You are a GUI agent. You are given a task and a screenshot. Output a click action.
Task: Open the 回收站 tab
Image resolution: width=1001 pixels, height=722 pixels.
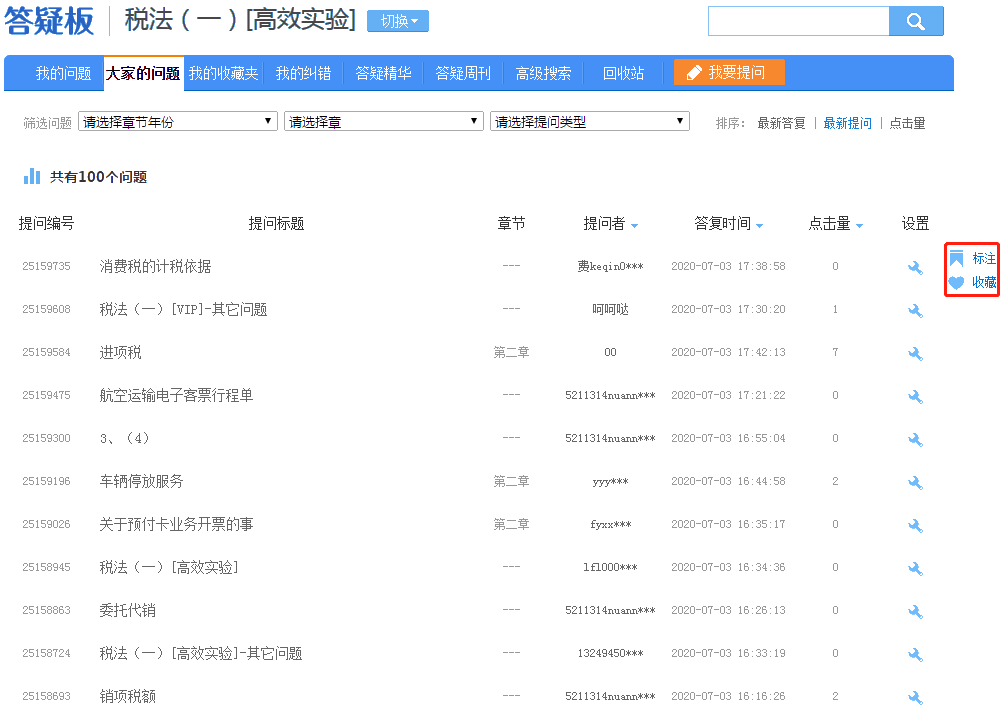624,72
